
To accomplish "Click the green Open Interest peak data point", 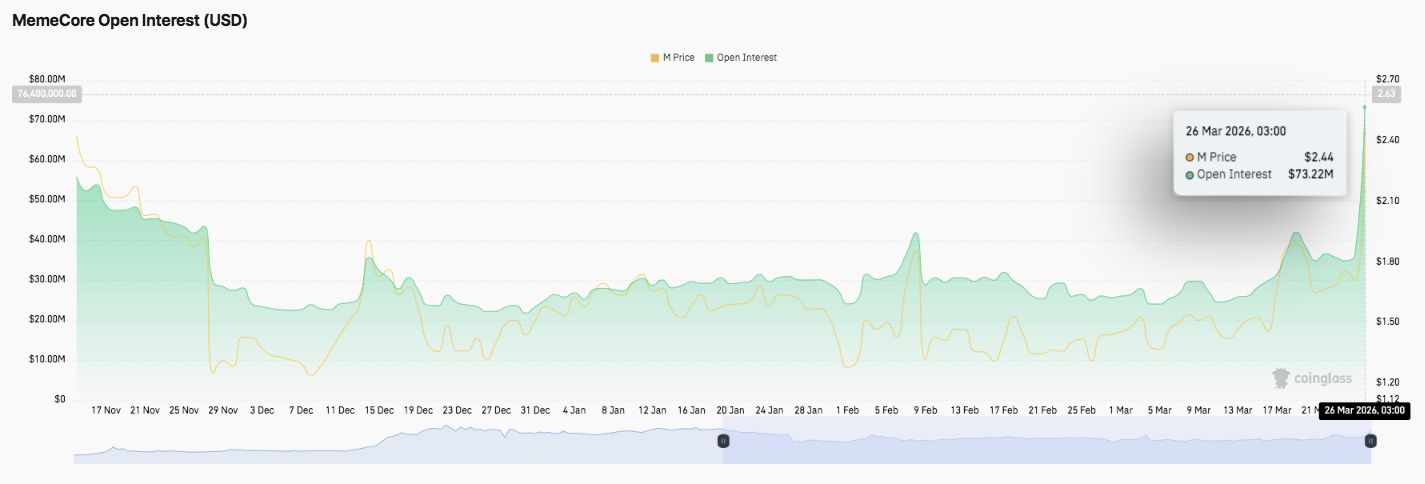I will (1364, 106).
